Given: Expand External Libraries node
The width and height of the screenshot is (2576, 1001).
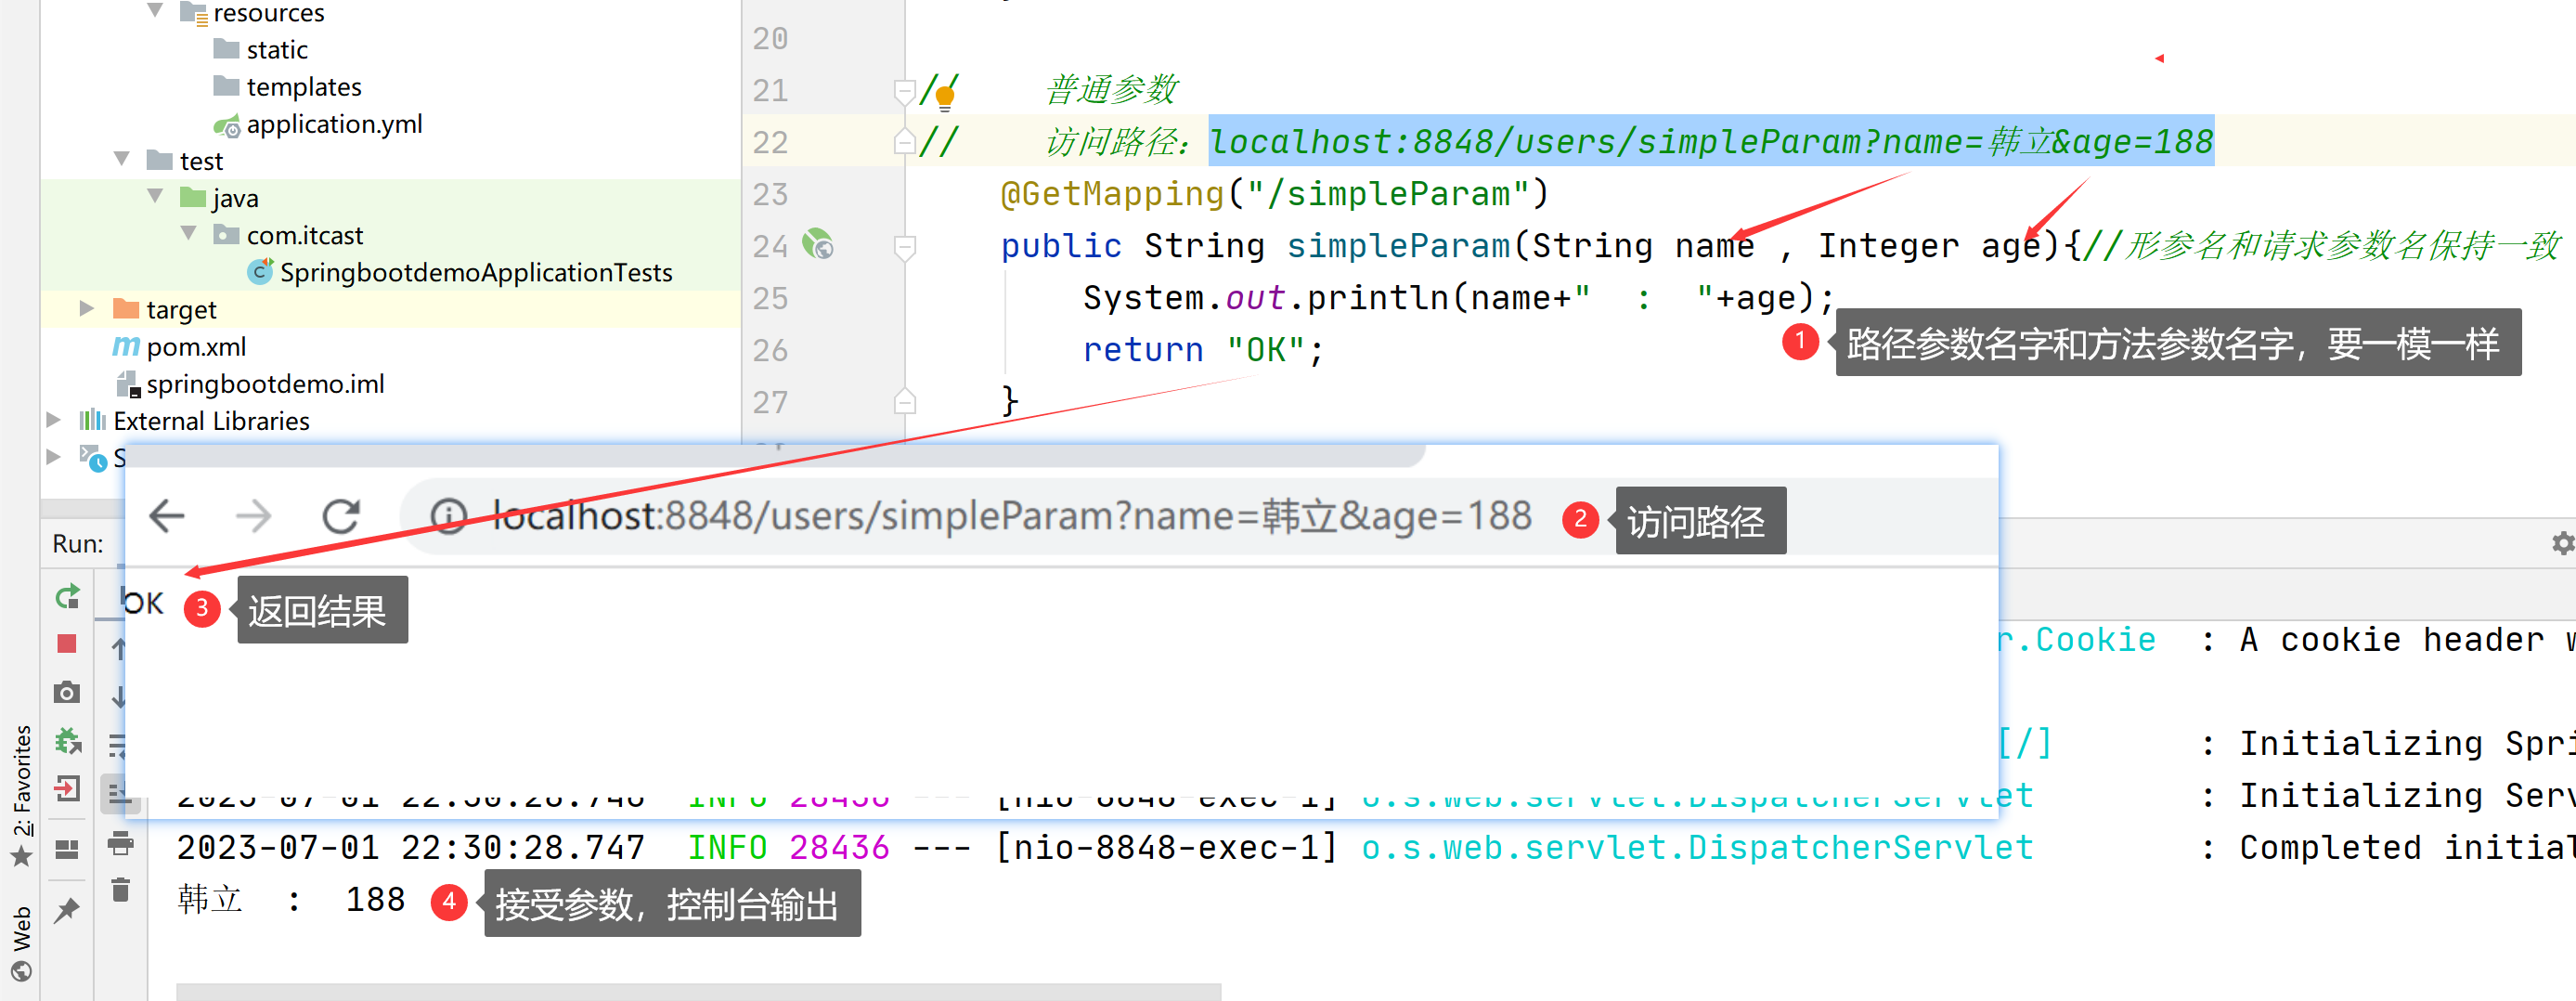Looking at the screenshot, I should coord(54,420).
